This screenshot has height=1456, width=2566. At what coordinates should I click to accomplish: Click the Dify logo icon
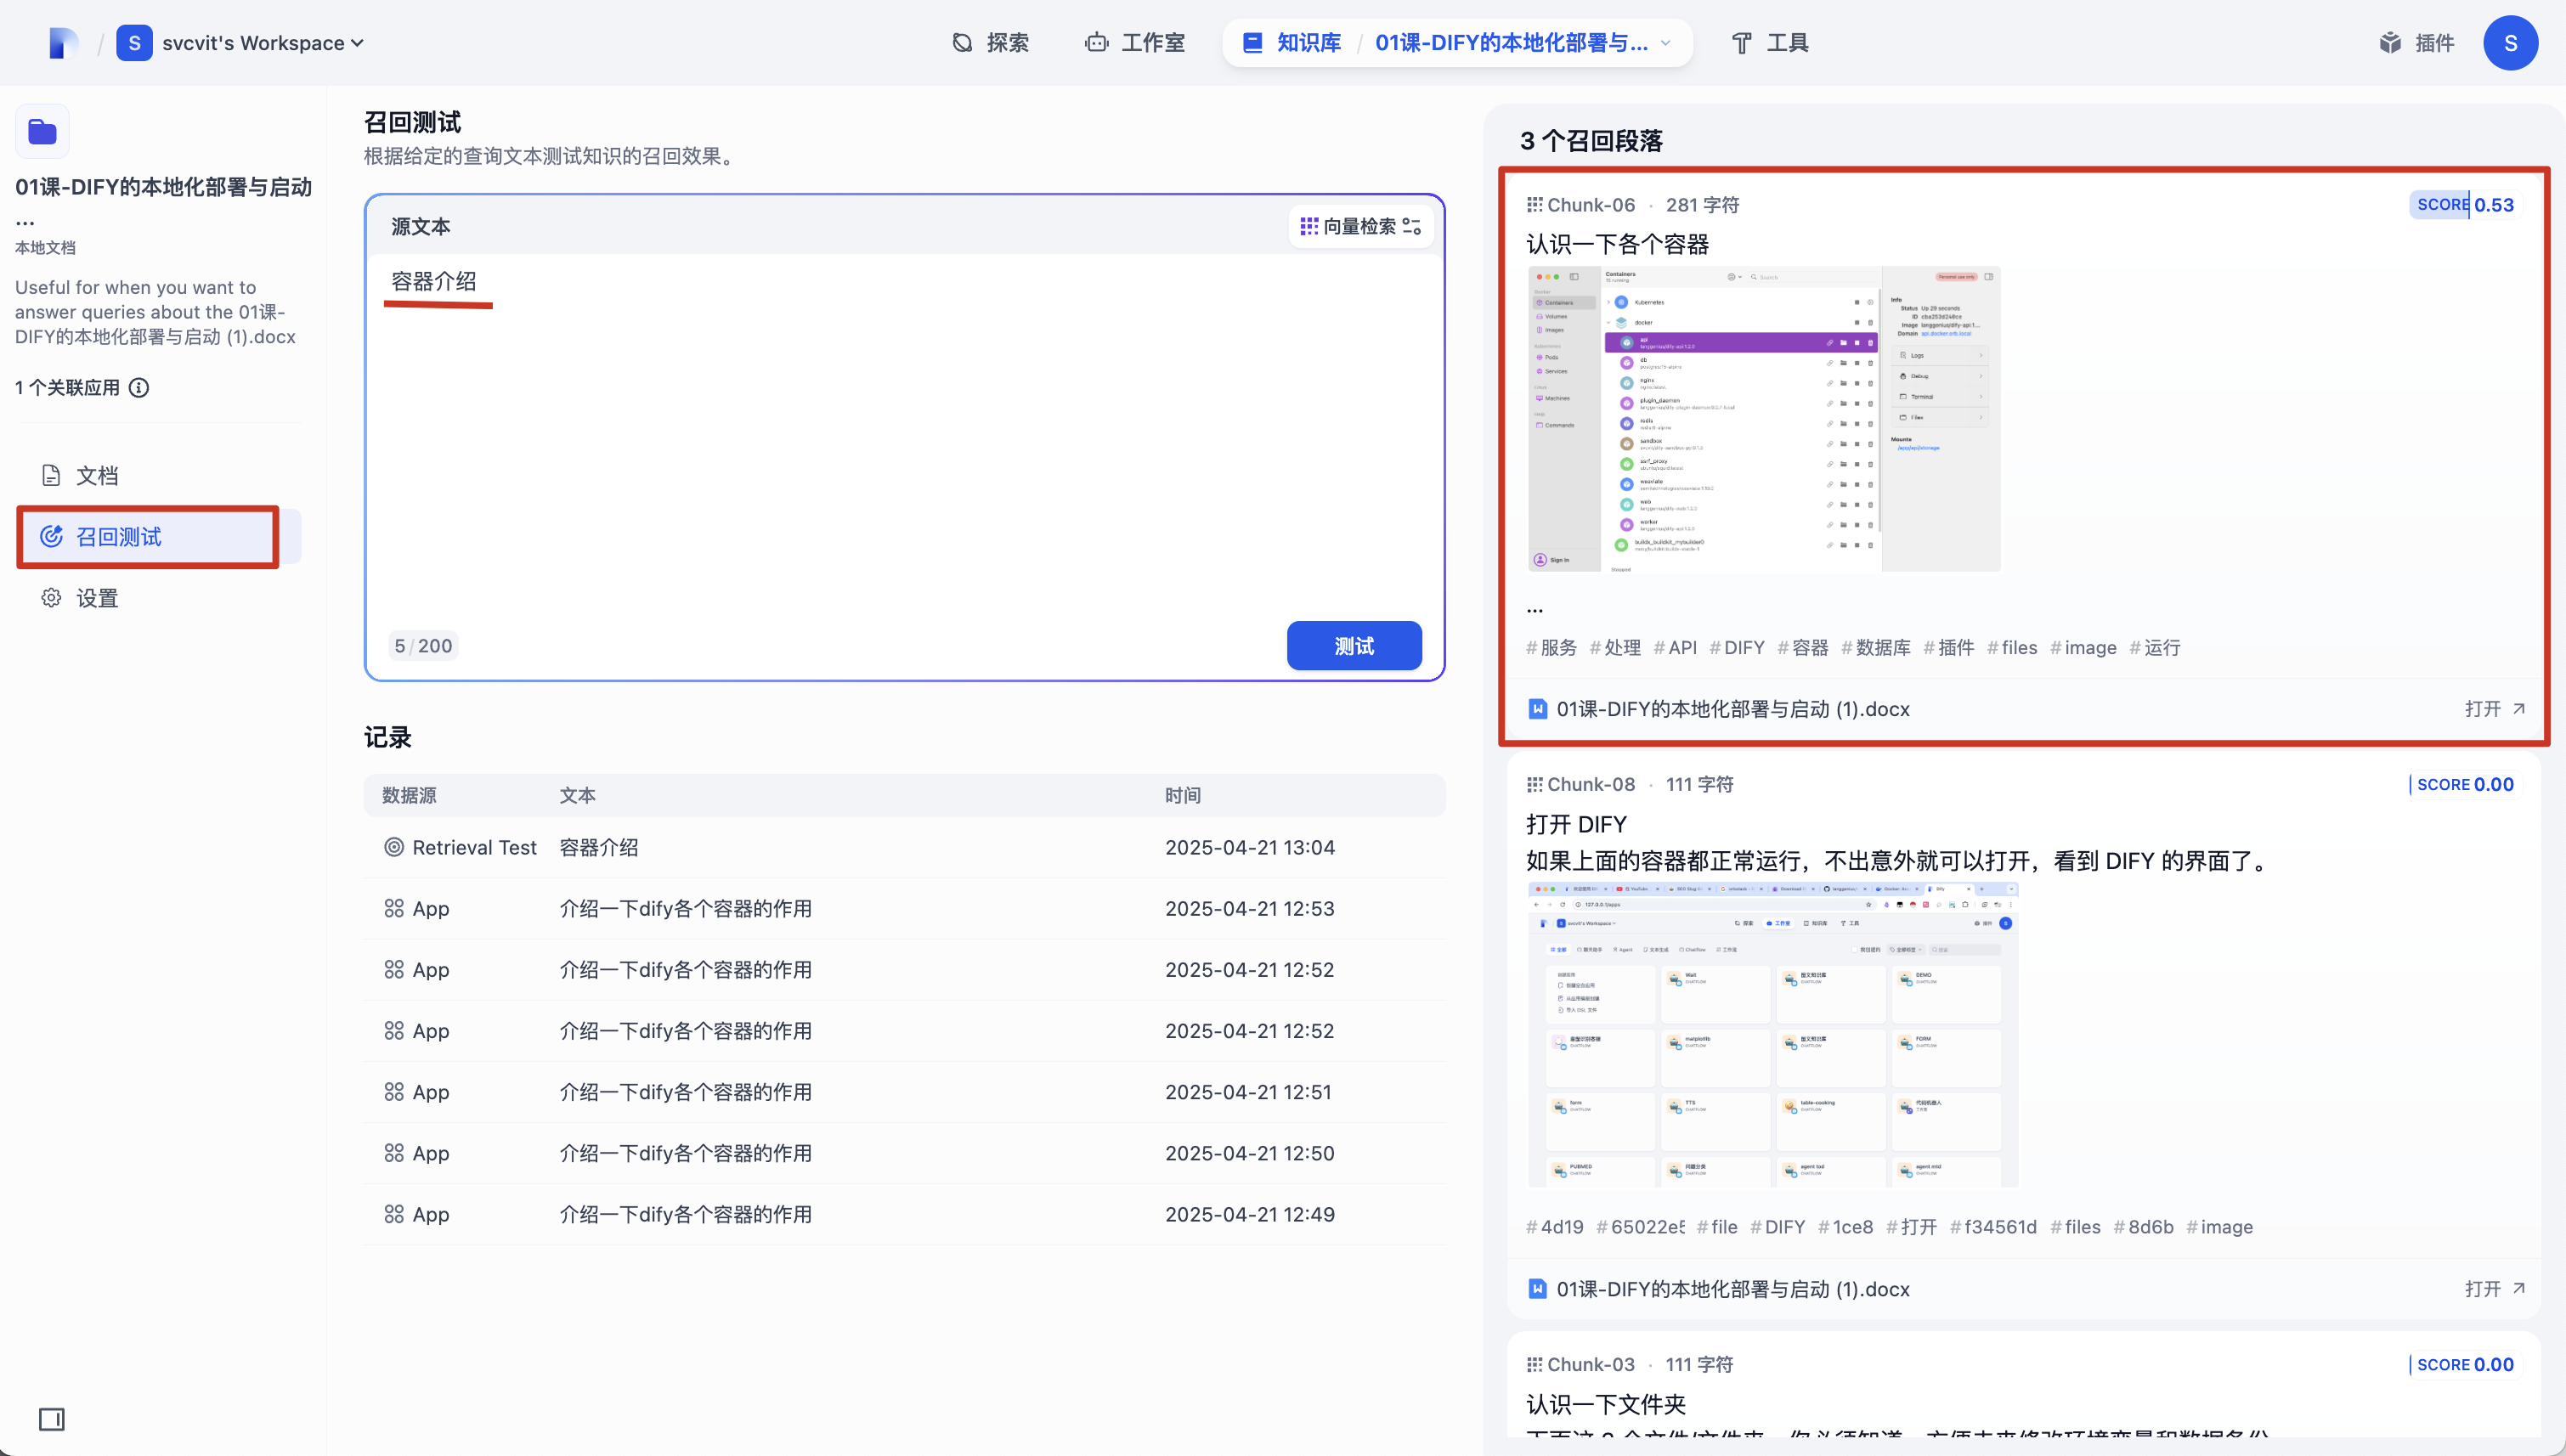pos(63,43)
